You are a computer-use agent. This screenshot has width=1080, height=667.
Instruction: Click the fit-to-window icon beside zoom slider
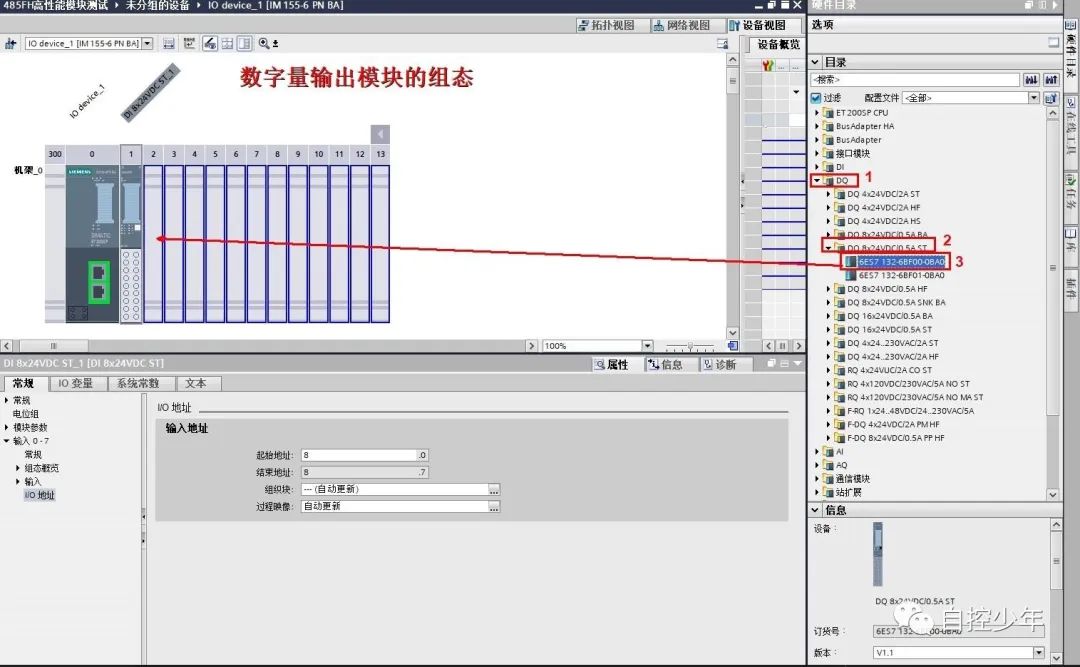(x=732, y=345)
